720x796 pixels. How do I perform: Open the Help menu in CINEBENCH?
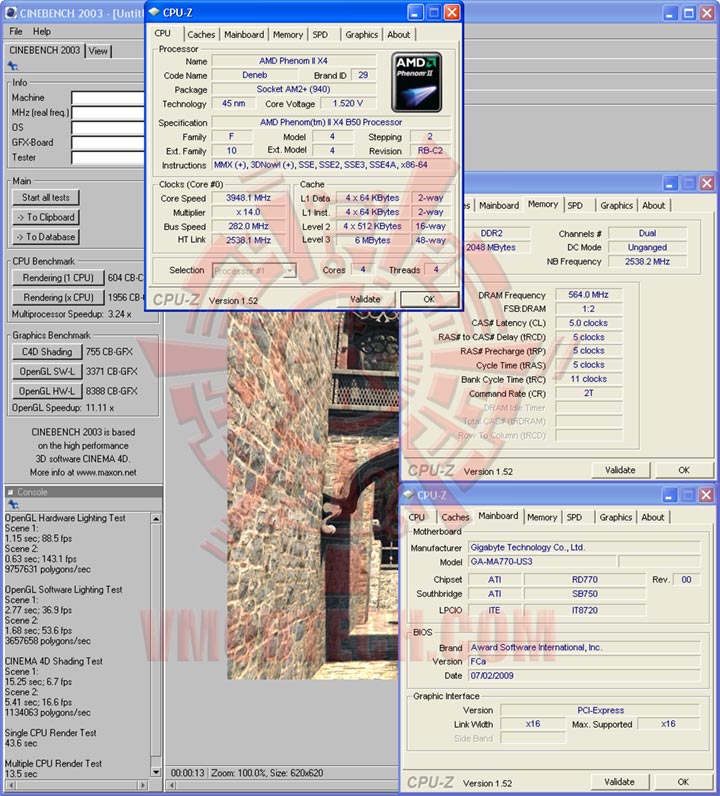coord(42,31)
